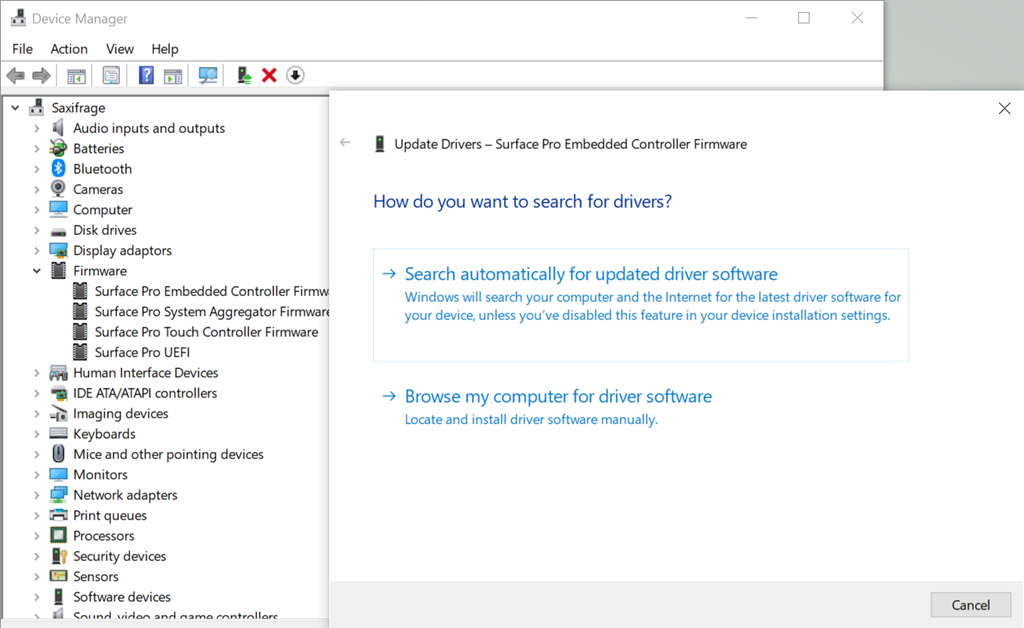Click the show/hide console tree toolbar icon
Screen dimensions: 1024x628
[76, 76]
